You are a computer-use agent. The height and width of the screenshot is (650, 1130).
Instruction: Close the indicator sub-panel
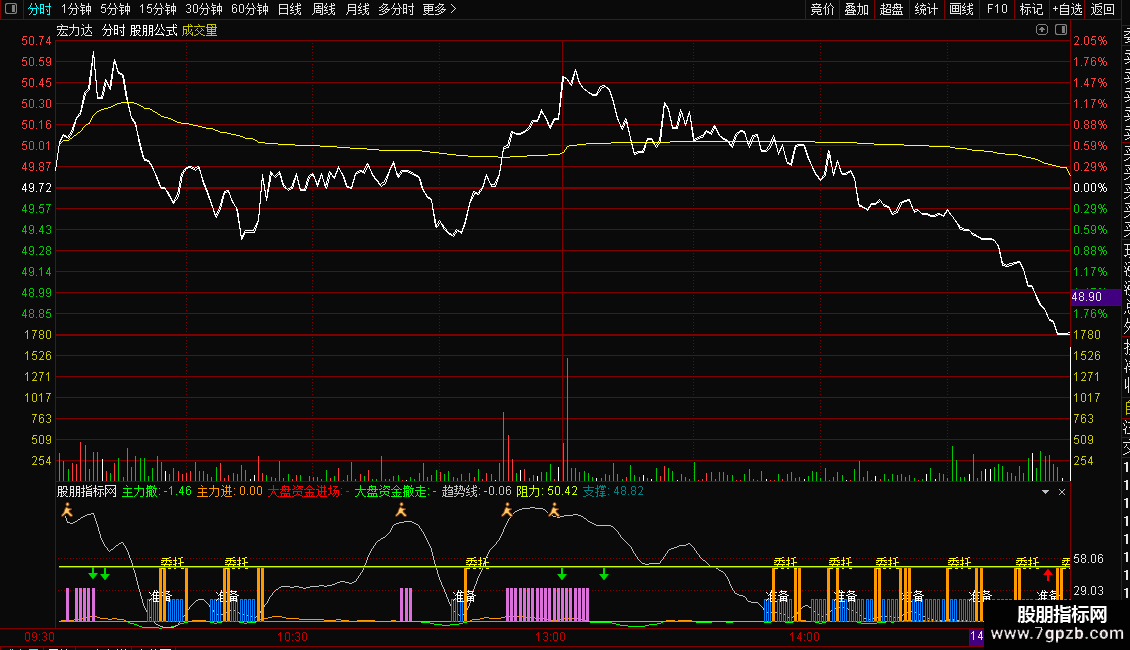point(1062,492)
